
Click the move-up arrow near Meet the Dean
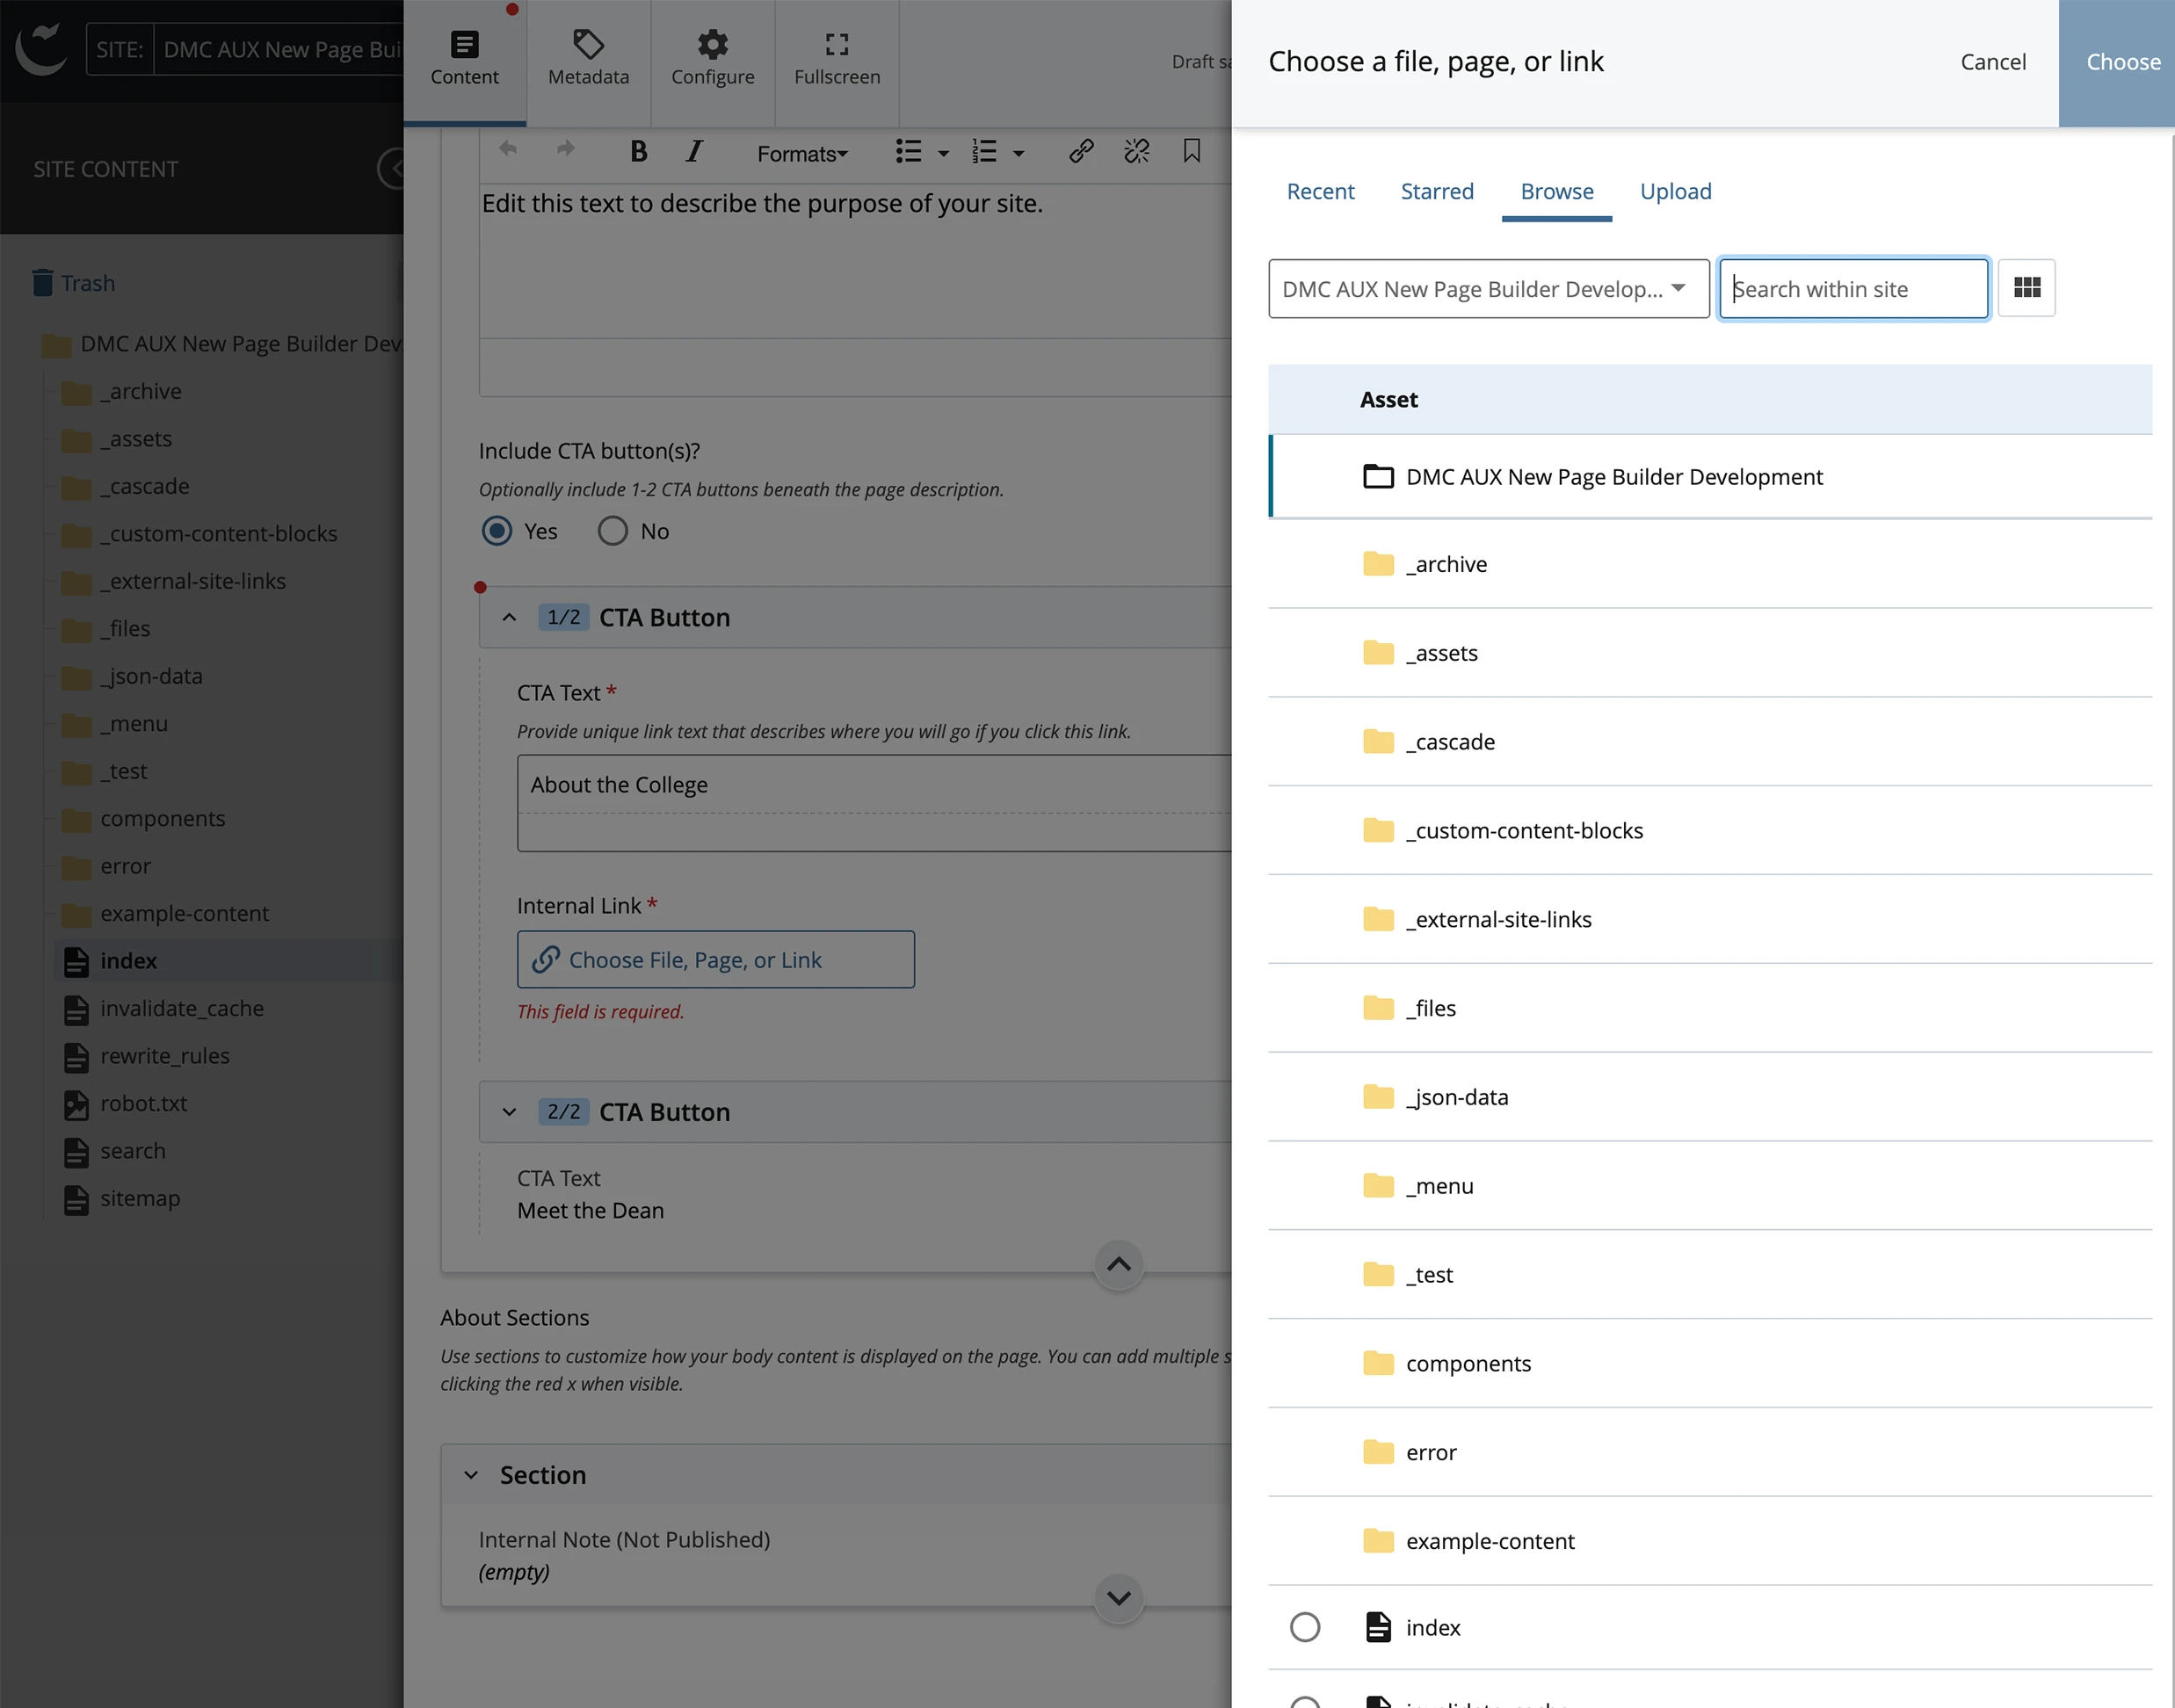pos(1119,1265)
